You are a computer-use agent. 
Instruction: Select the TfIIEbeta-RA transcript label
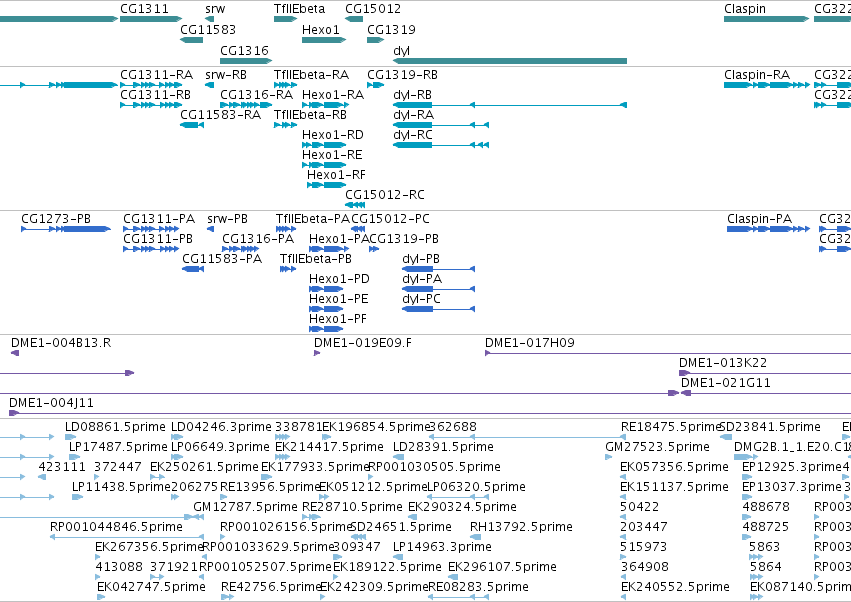[312, 74]
